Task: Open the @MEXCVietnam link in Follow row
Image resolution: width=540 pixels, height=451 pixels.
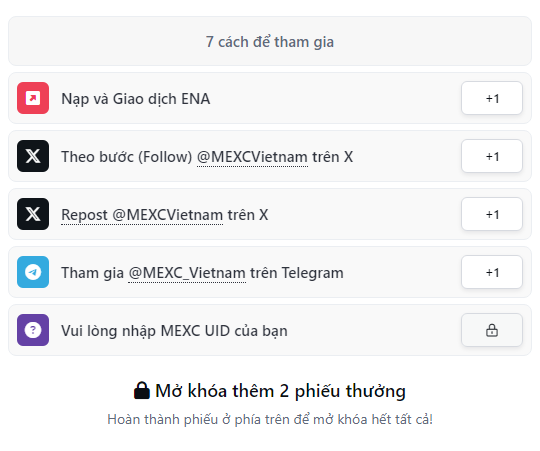Action: tap(252, 157)
